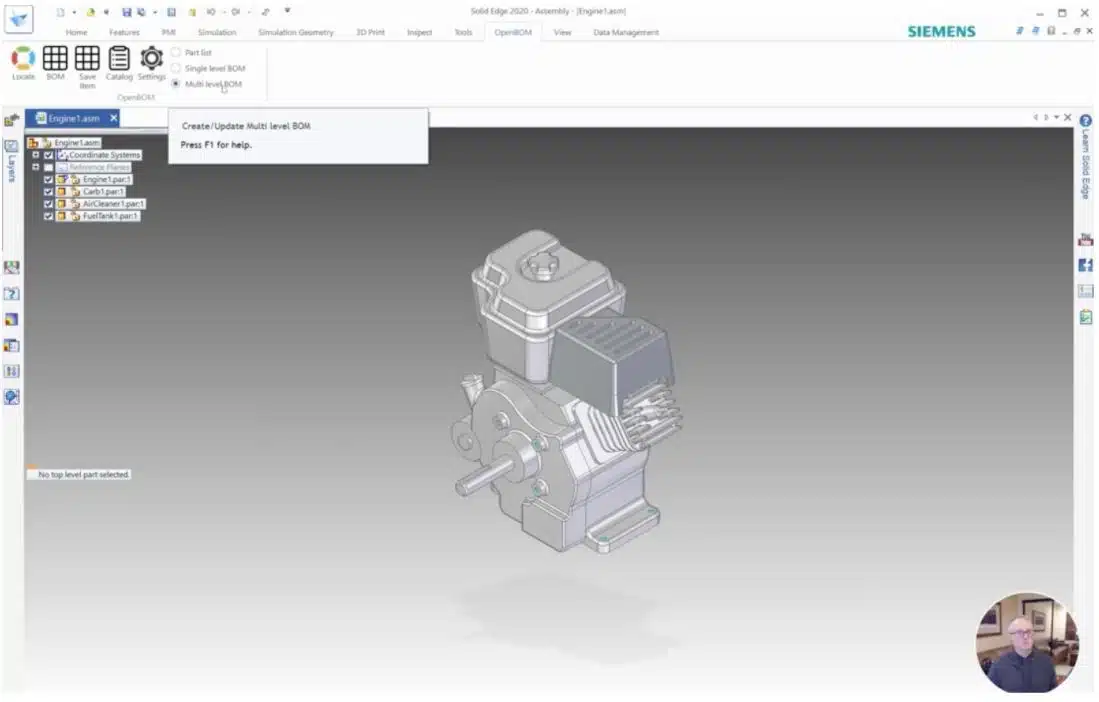The height and width of the screenshot is (702, 1099).
Task: Uncheck the AirCleaner1.par:1 checkbox
Action: (x=48, y=204)
